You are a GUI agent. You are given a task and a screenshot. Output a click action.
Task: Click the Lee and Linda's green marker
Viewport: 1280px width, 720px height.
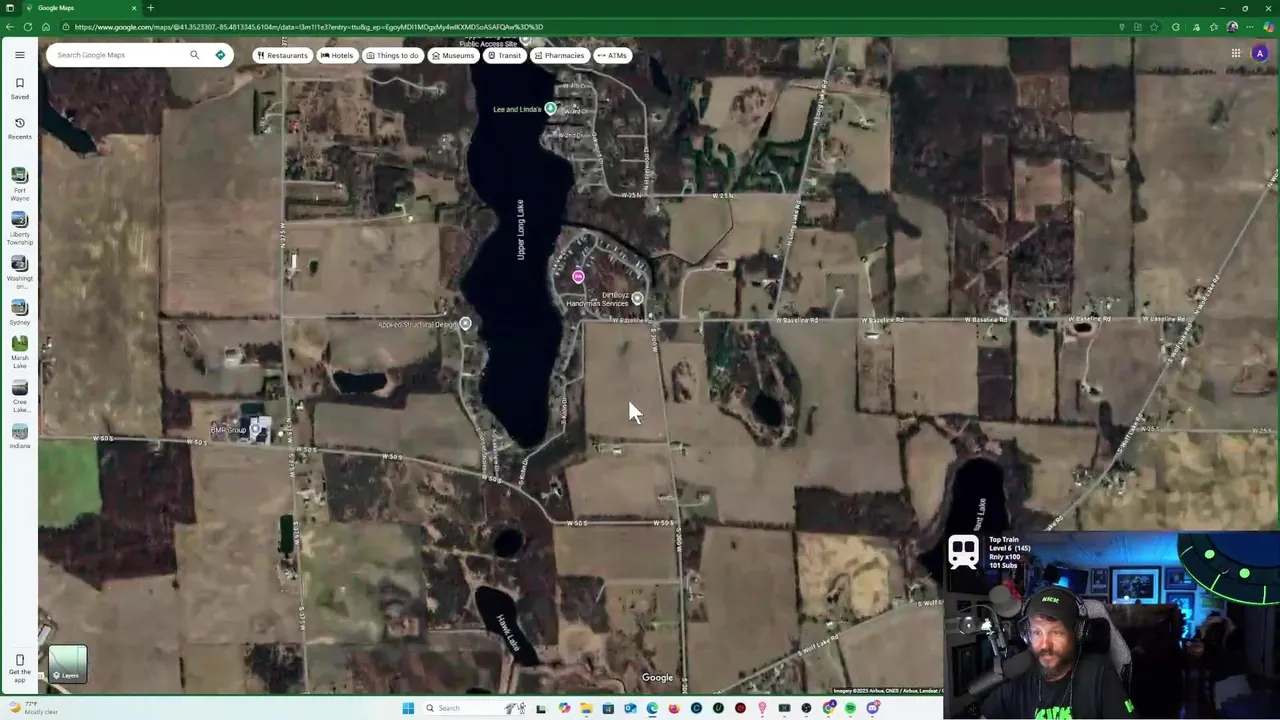click(x=550, y=108)
